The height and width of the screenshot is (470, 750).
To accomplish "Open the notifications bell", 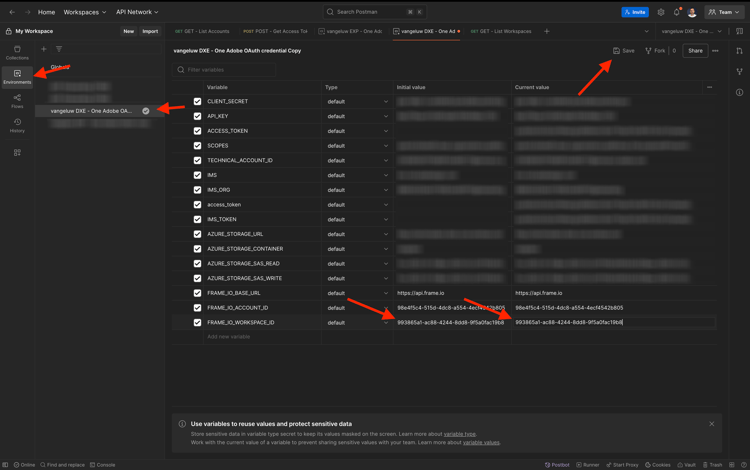I will [x=676, y=12].
